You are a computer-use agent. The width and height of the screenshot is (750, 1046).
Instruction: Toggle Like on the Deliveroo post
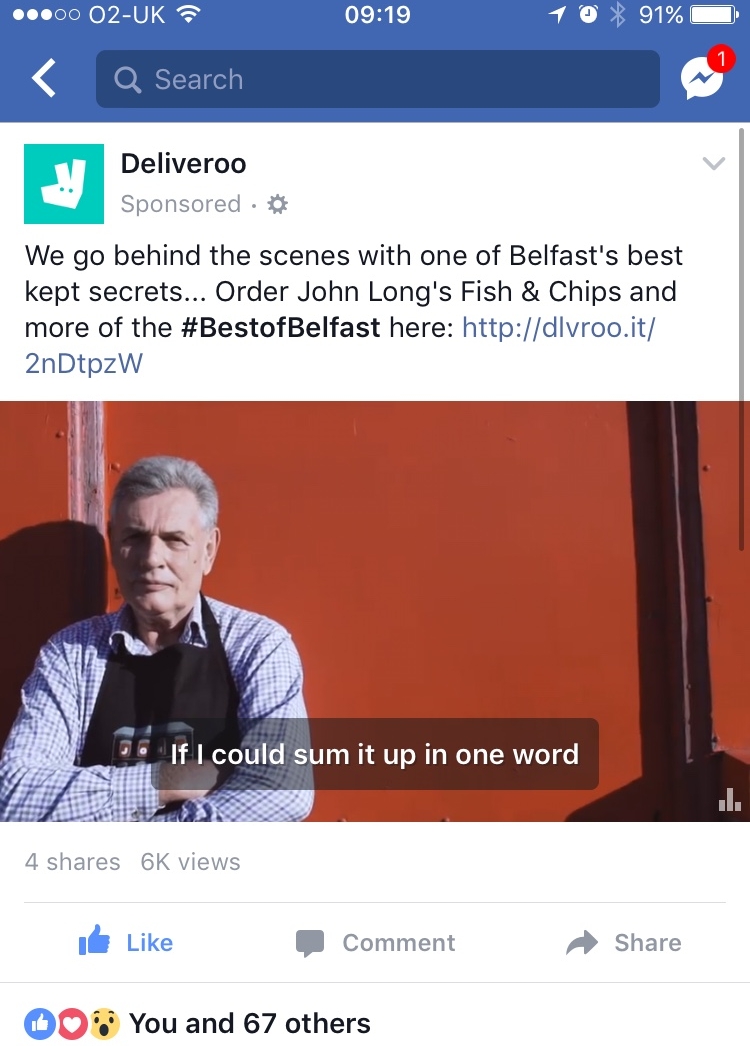point(125,942)
